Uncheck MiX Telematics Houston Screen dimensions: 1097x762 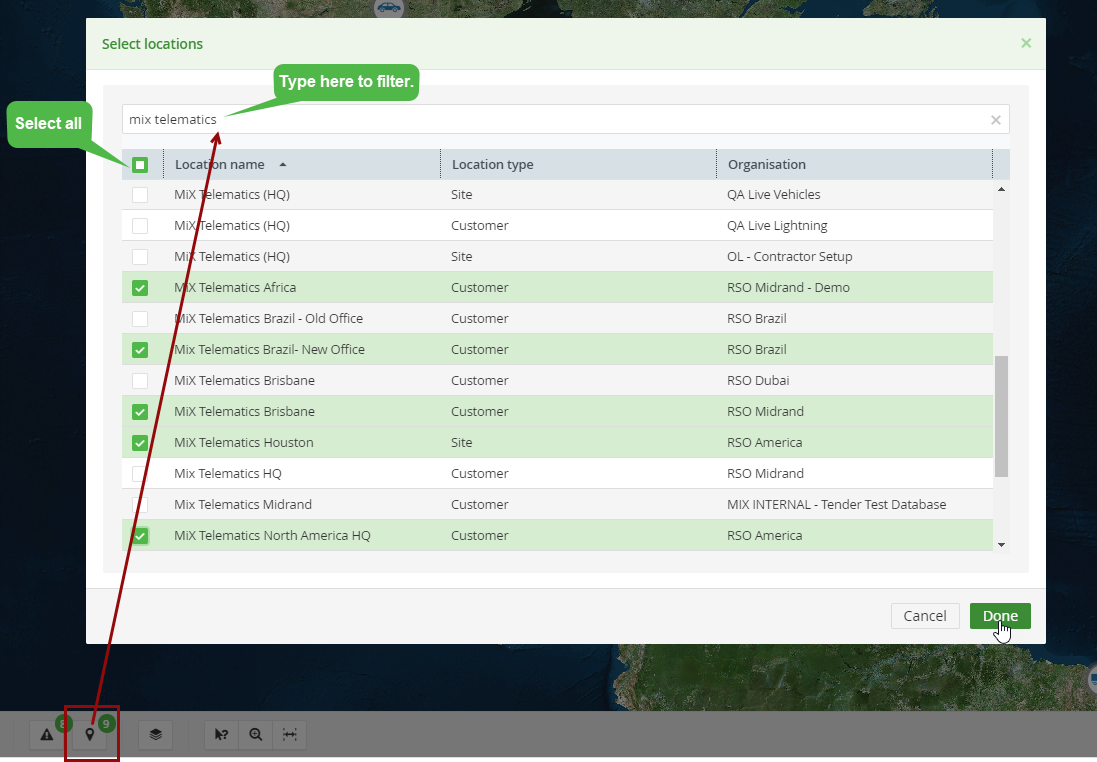[140, 442]
